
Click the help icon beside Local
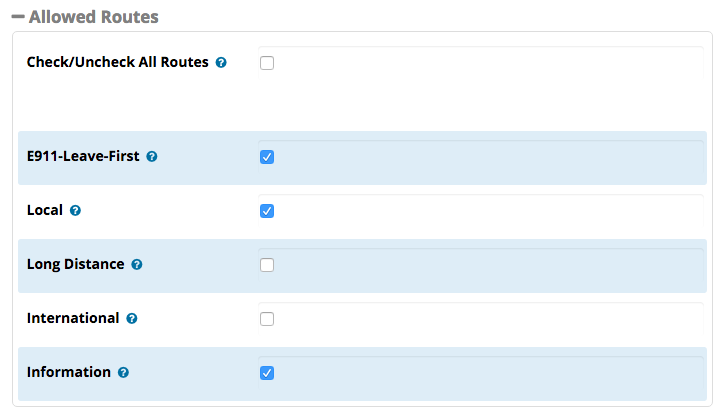pos(75,211)
